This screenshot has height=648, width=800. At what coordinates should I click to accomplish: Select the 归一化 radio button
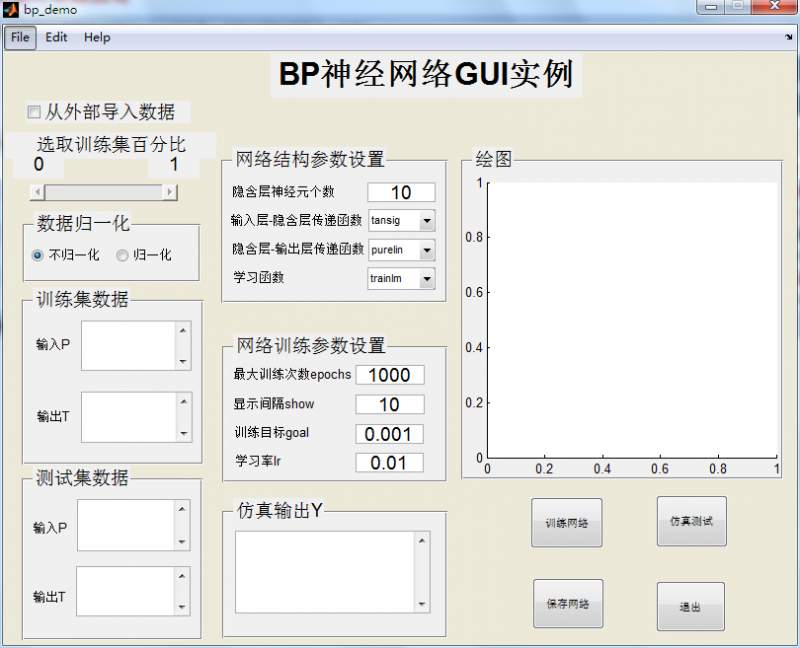pyautogui.click(x=122, y=255)
